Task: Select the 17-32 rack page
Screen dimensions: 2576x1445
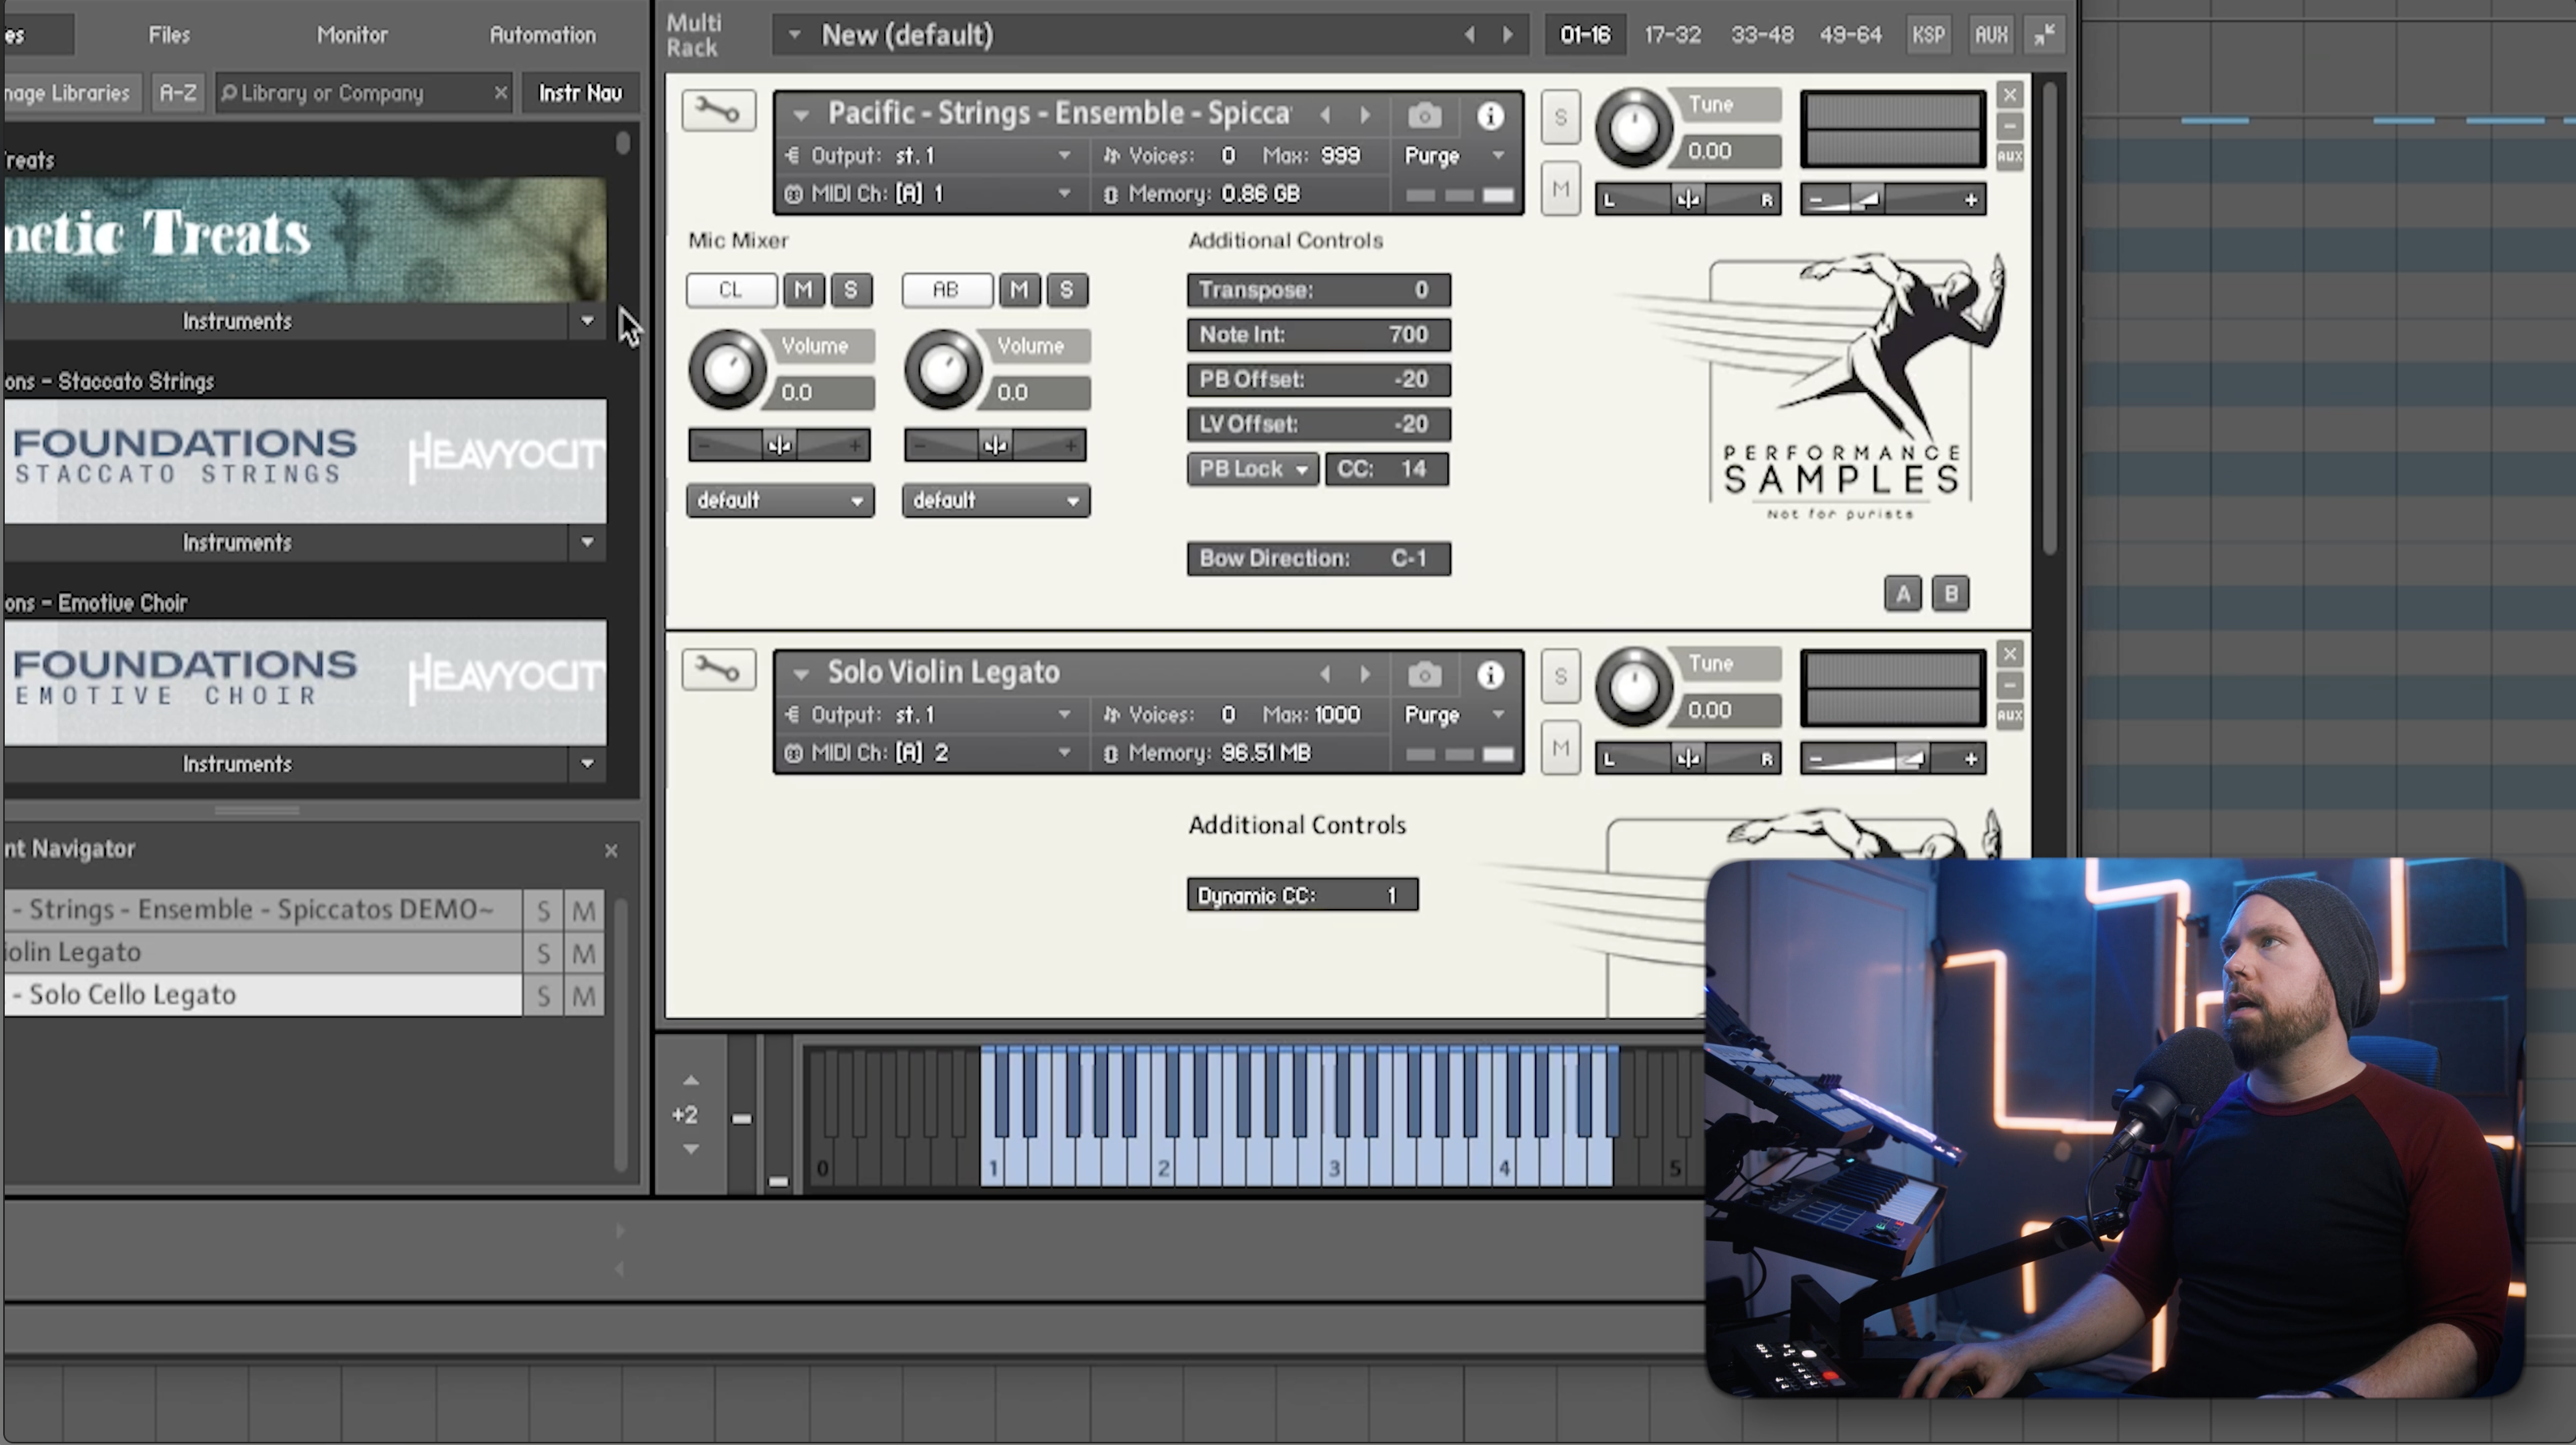Action: 1672,35
